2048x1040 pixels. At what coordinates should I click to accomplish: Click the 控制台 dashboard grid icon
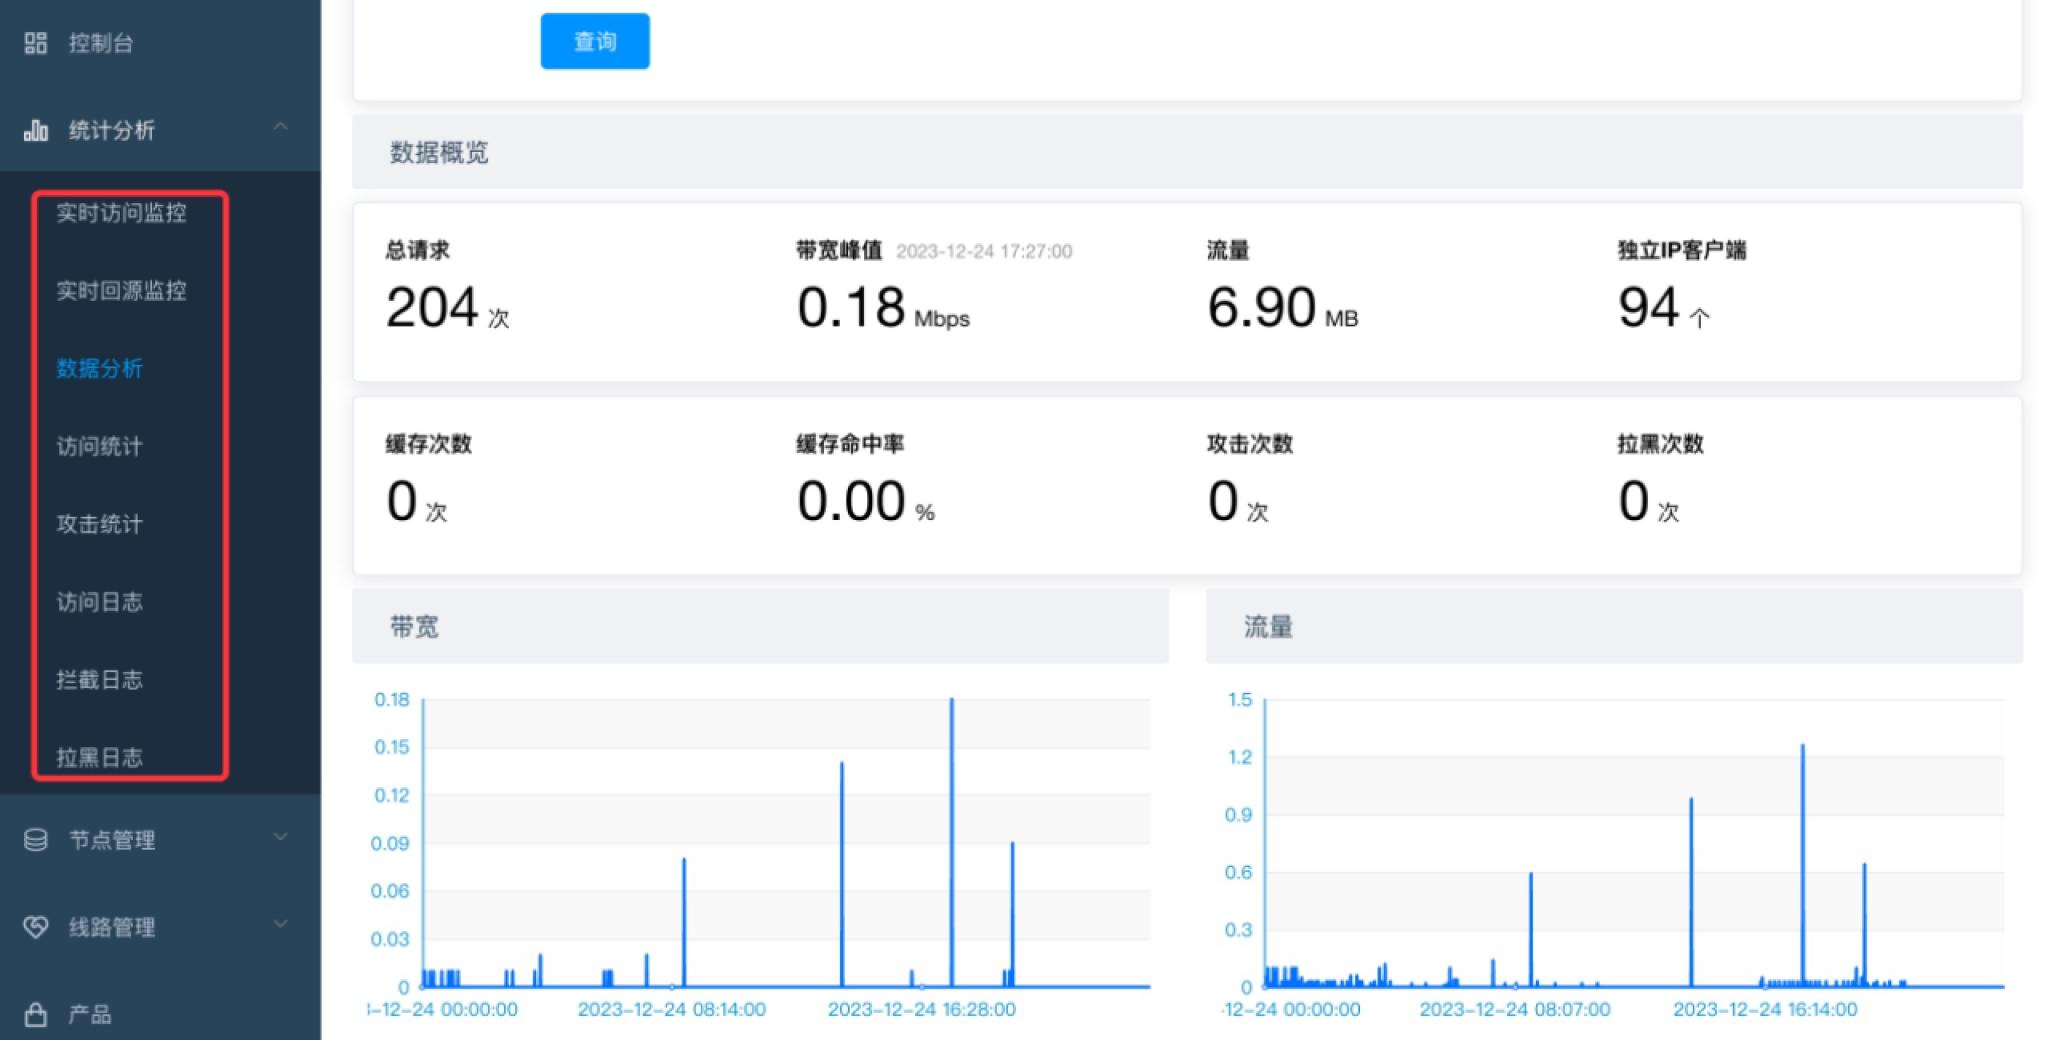tap(36, 43)
